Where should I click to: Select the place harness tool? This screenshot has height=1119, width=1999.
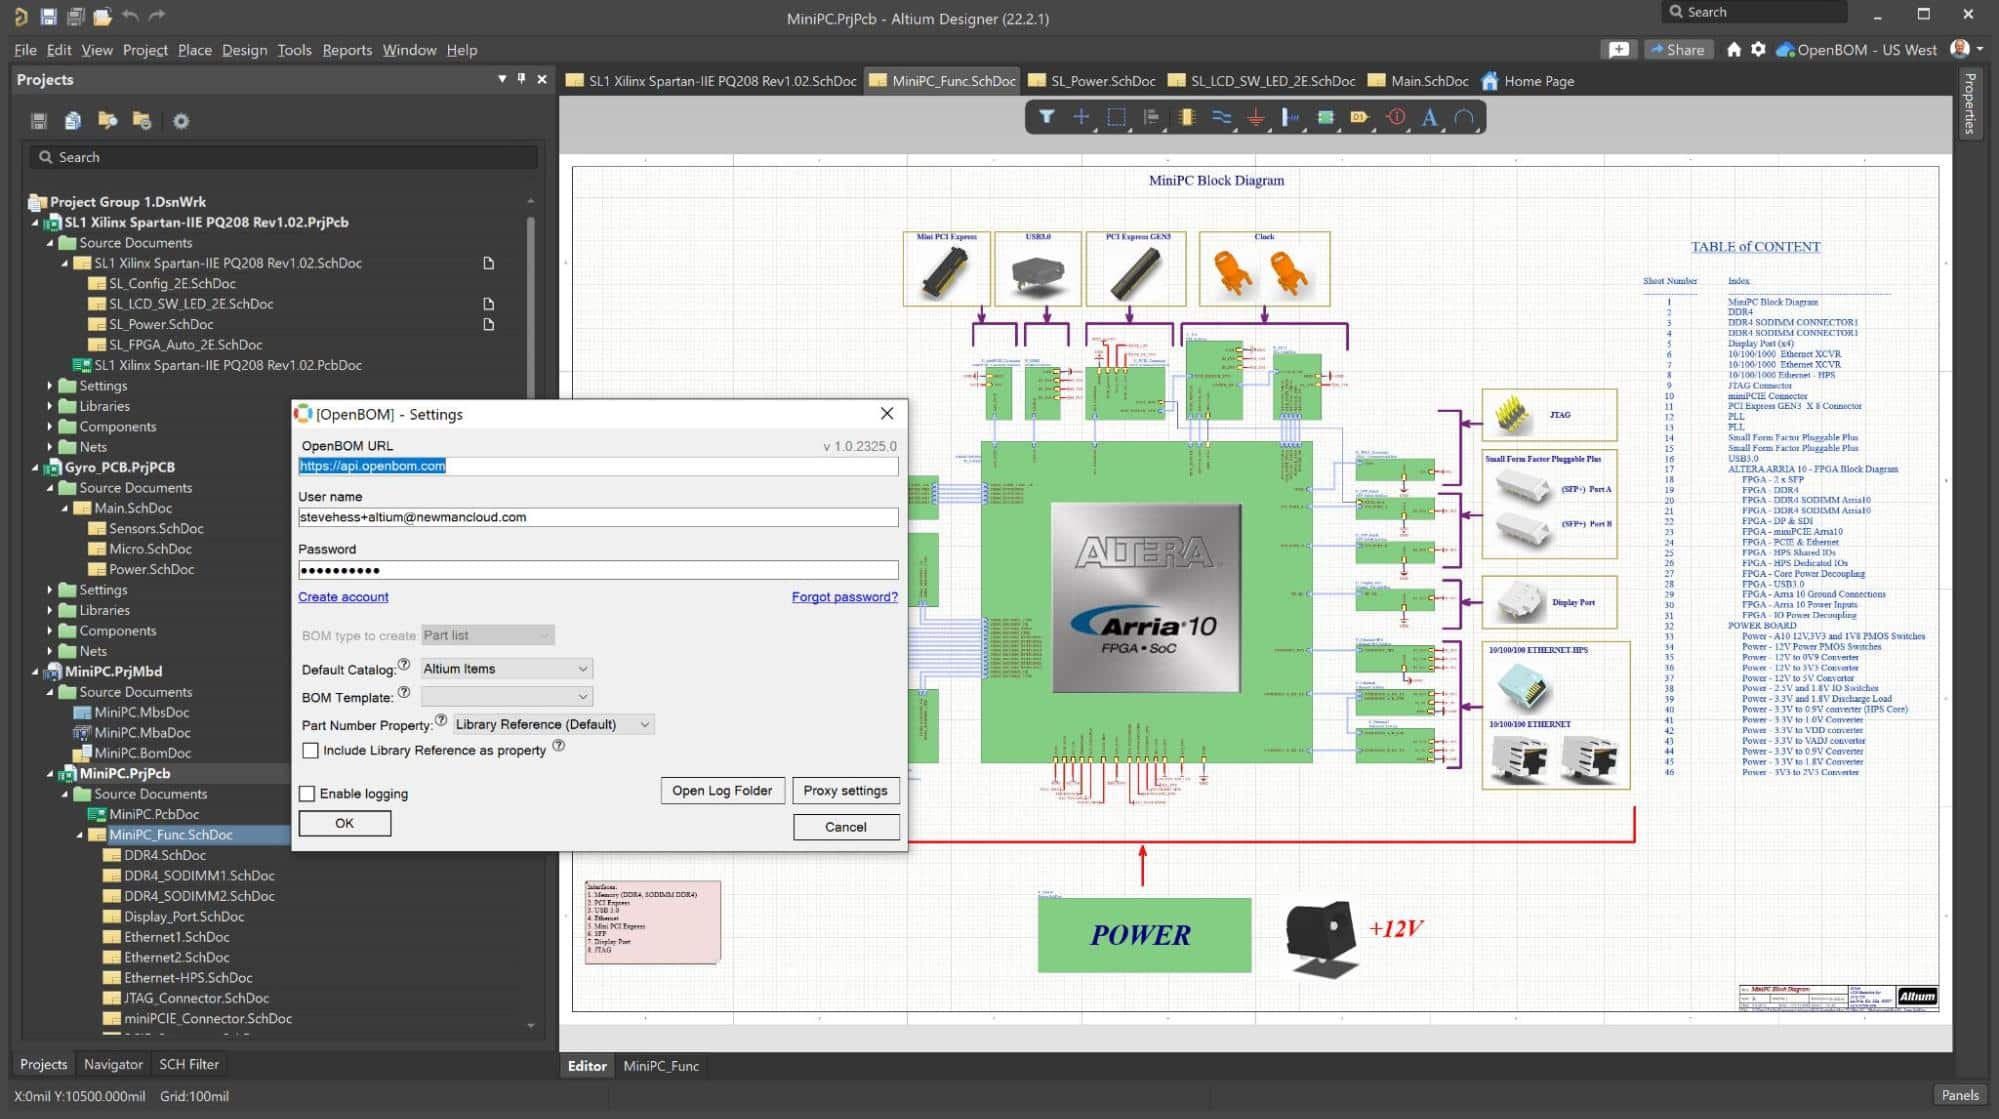point(1291,117)
